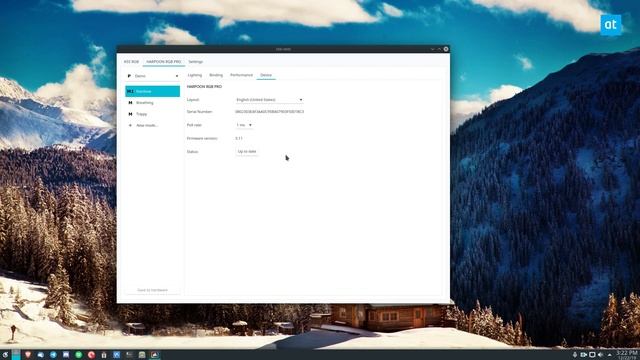Click the display tray icon
Image resolution: width=640 pixels, height=360 pixels.
[592, 355]
